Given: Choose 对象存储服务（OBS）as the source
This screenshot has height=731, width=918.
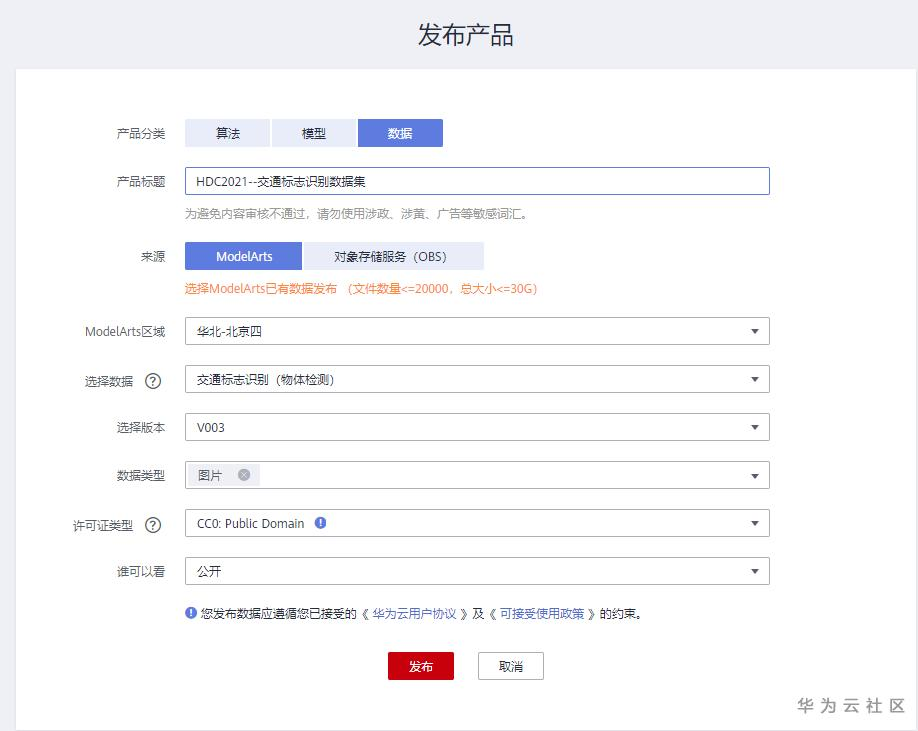Looking at the screenshot, I should [x=392, y=256].
